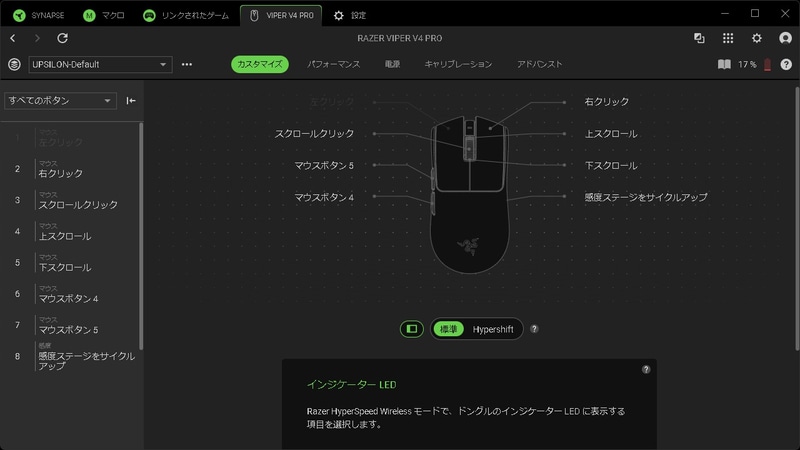This screenshot has height=450, width=800.
Task: Open the user account avatar
Action: point(785,38)
